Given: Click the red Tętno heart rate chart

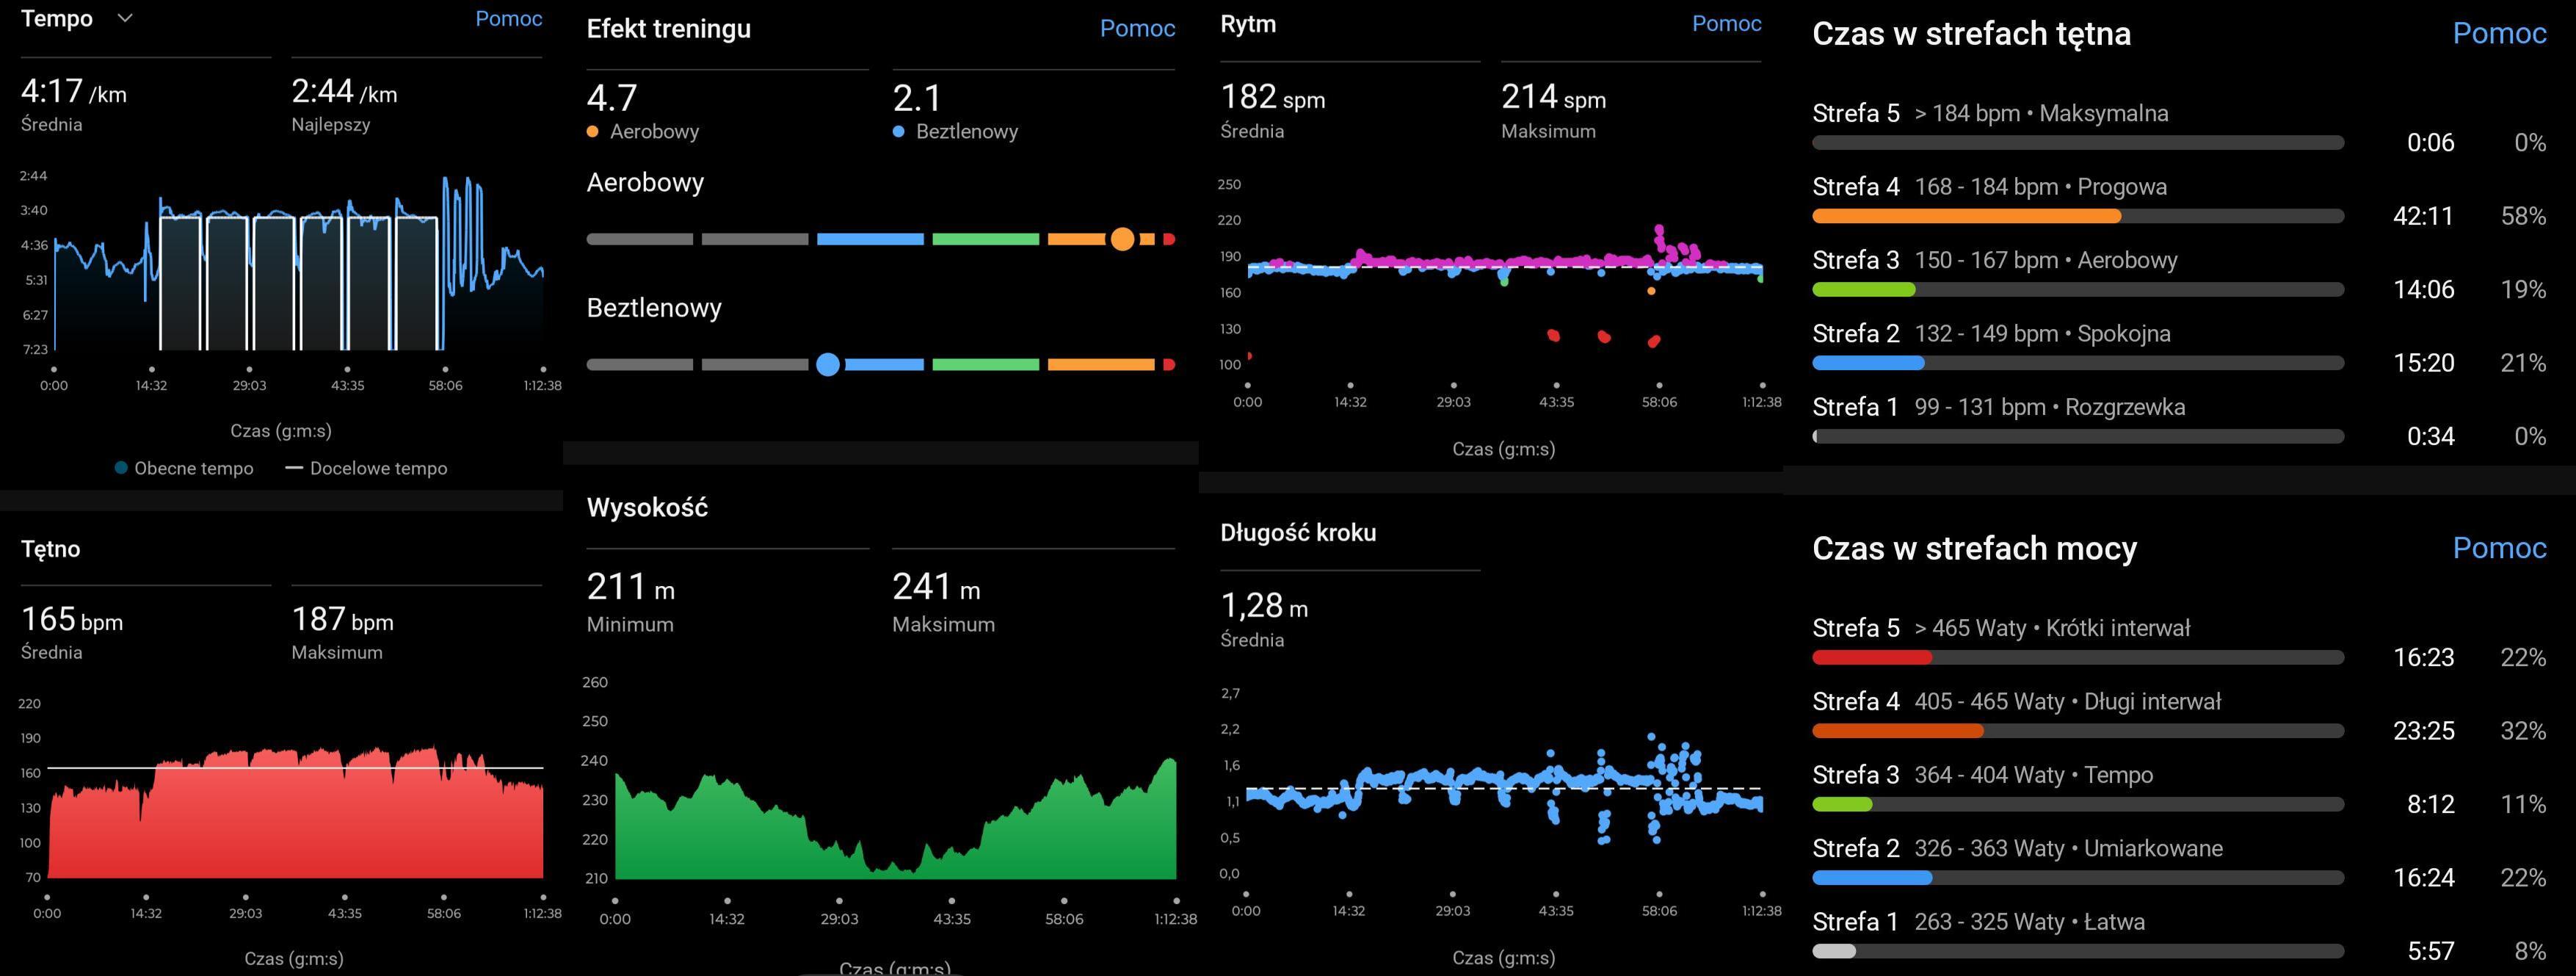Looking at the screenshot, I should (x=295, y=820).
